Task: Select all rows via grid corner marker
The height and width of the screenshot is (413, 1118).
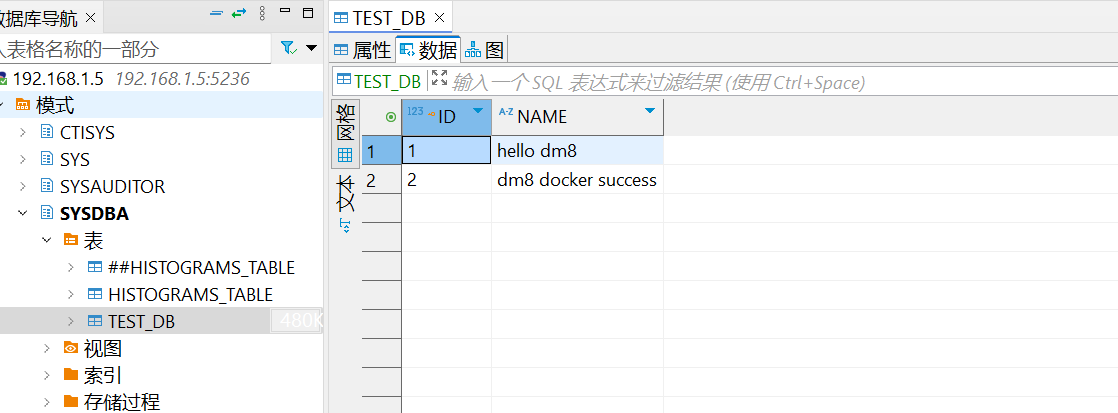Action: [x=391, y=117]
